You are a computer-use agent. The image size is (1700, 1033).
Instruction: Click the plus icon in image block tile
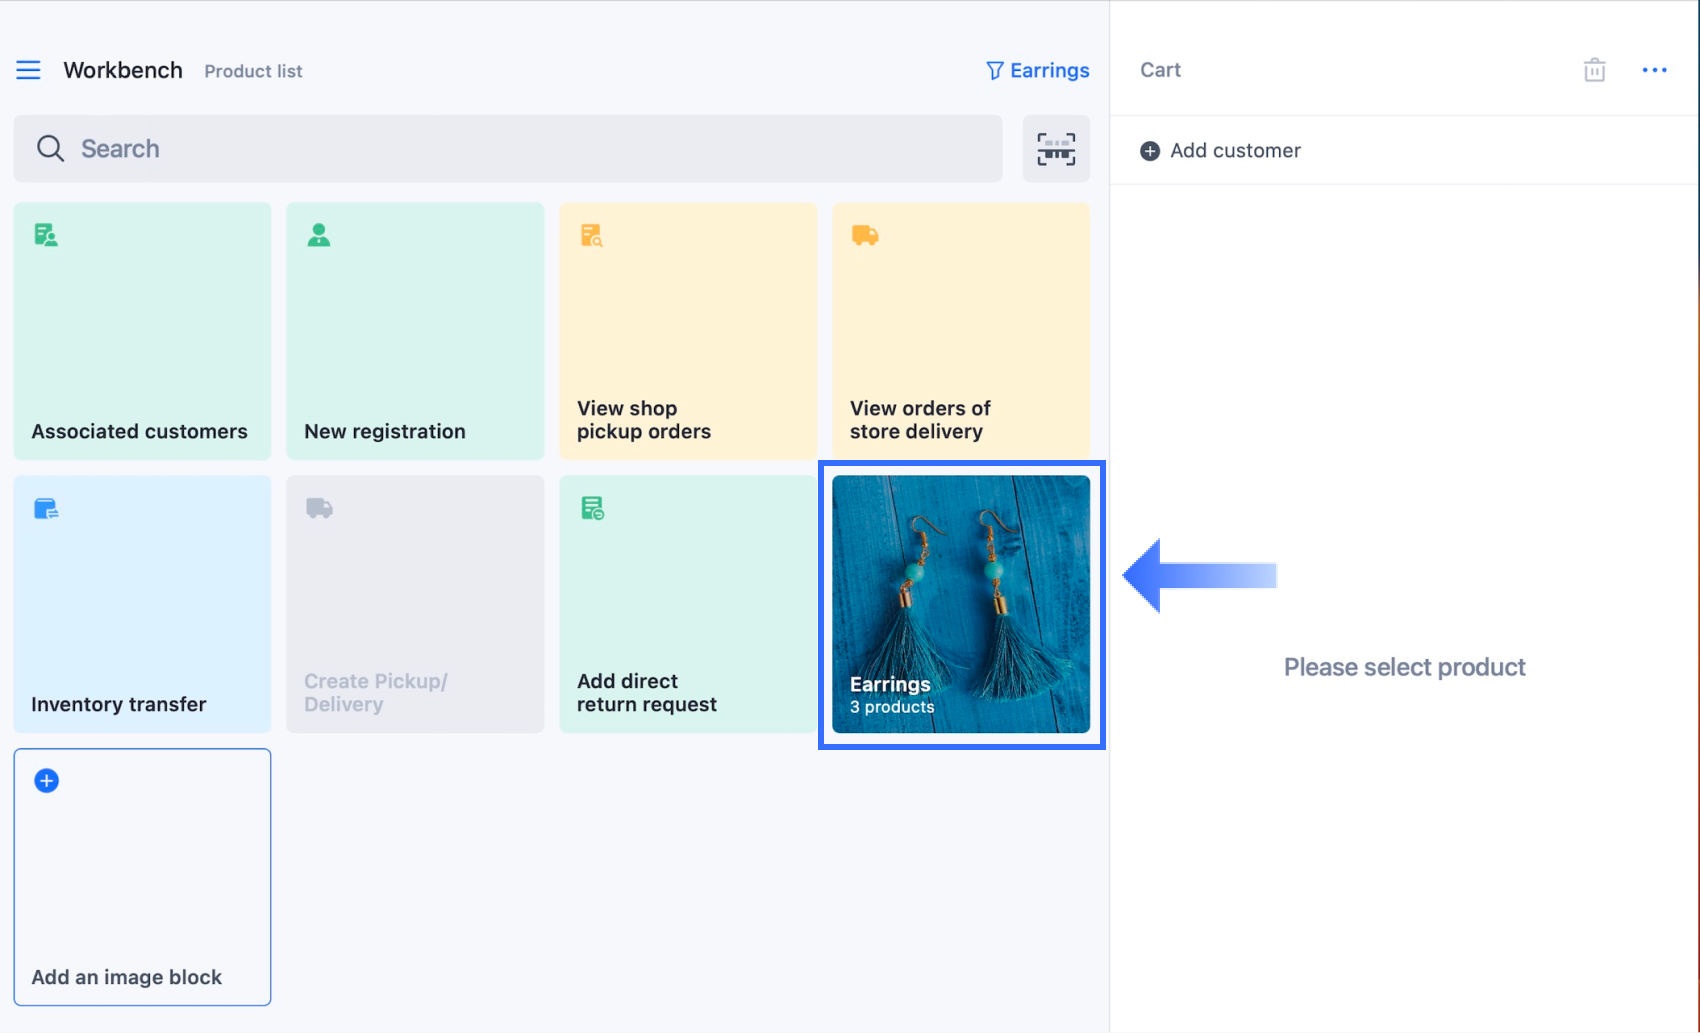point(47,781)
